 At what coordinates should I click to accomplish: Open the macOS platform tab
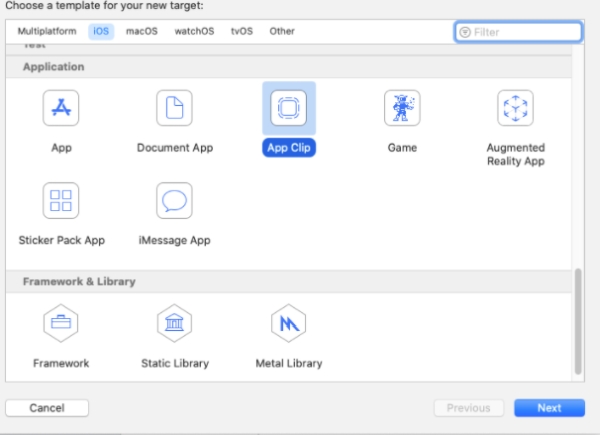pyautogui.click(x=142, y=31)
